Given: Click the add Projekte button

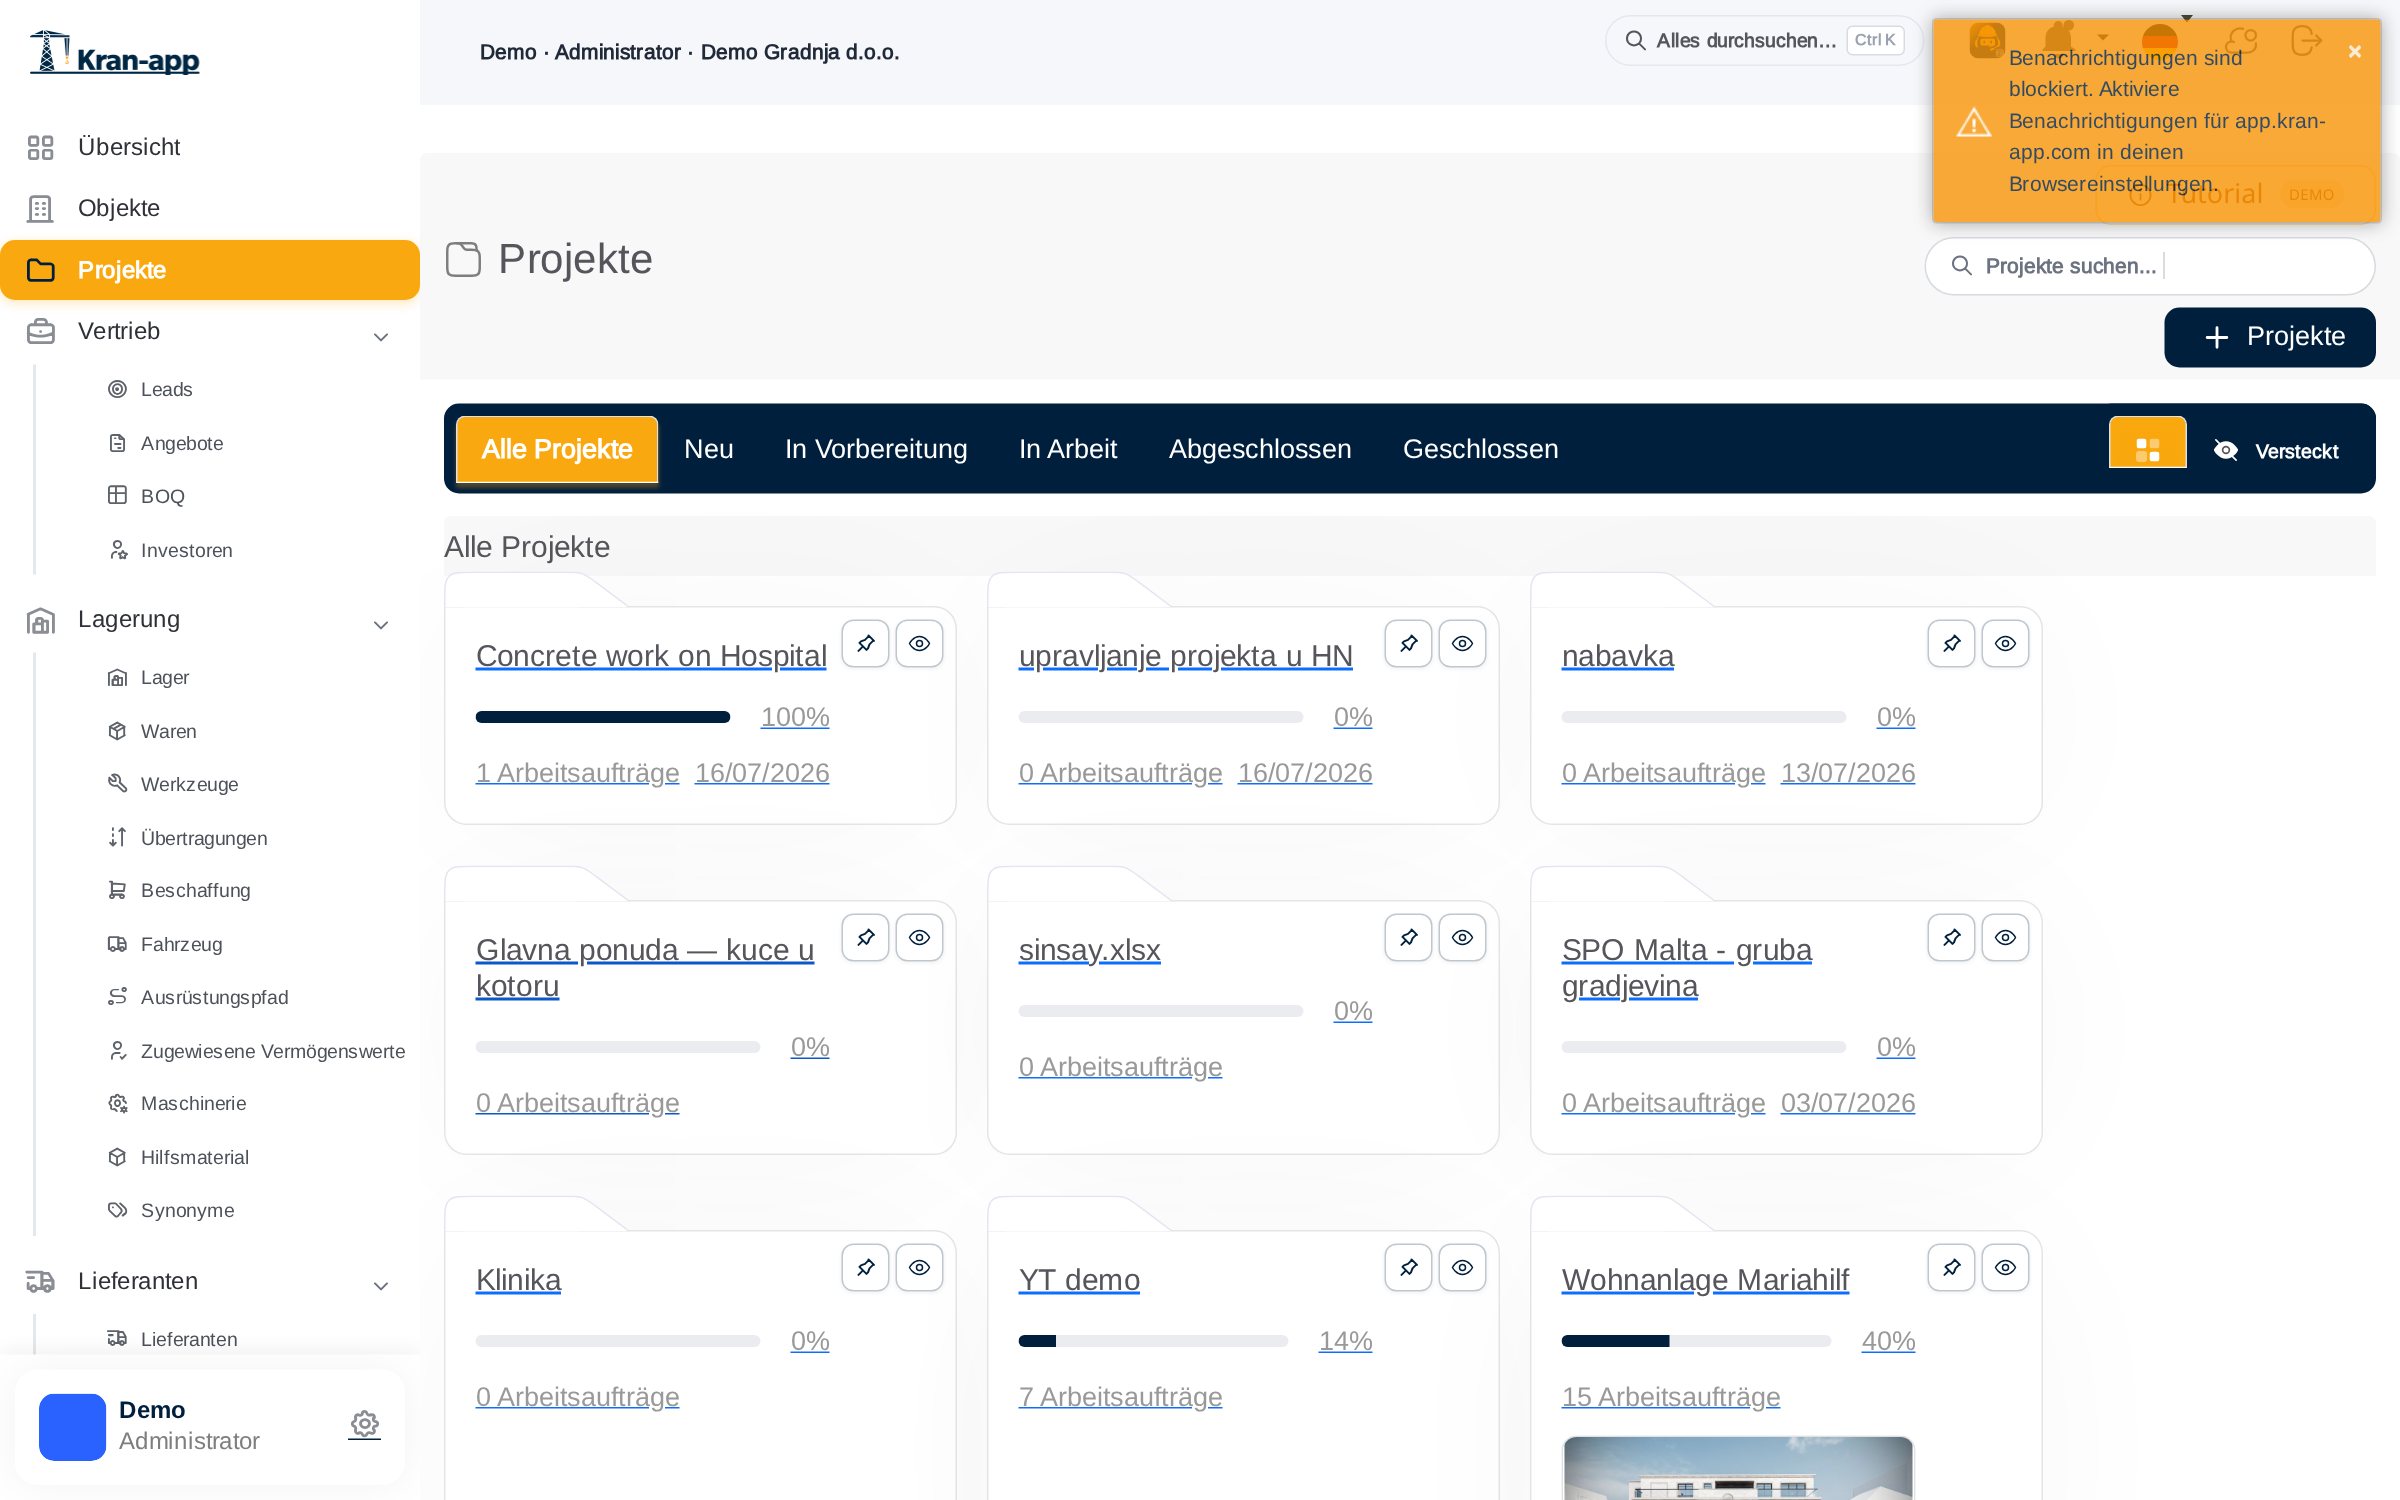Looking at the screenshot, I should coord(2270,337).
